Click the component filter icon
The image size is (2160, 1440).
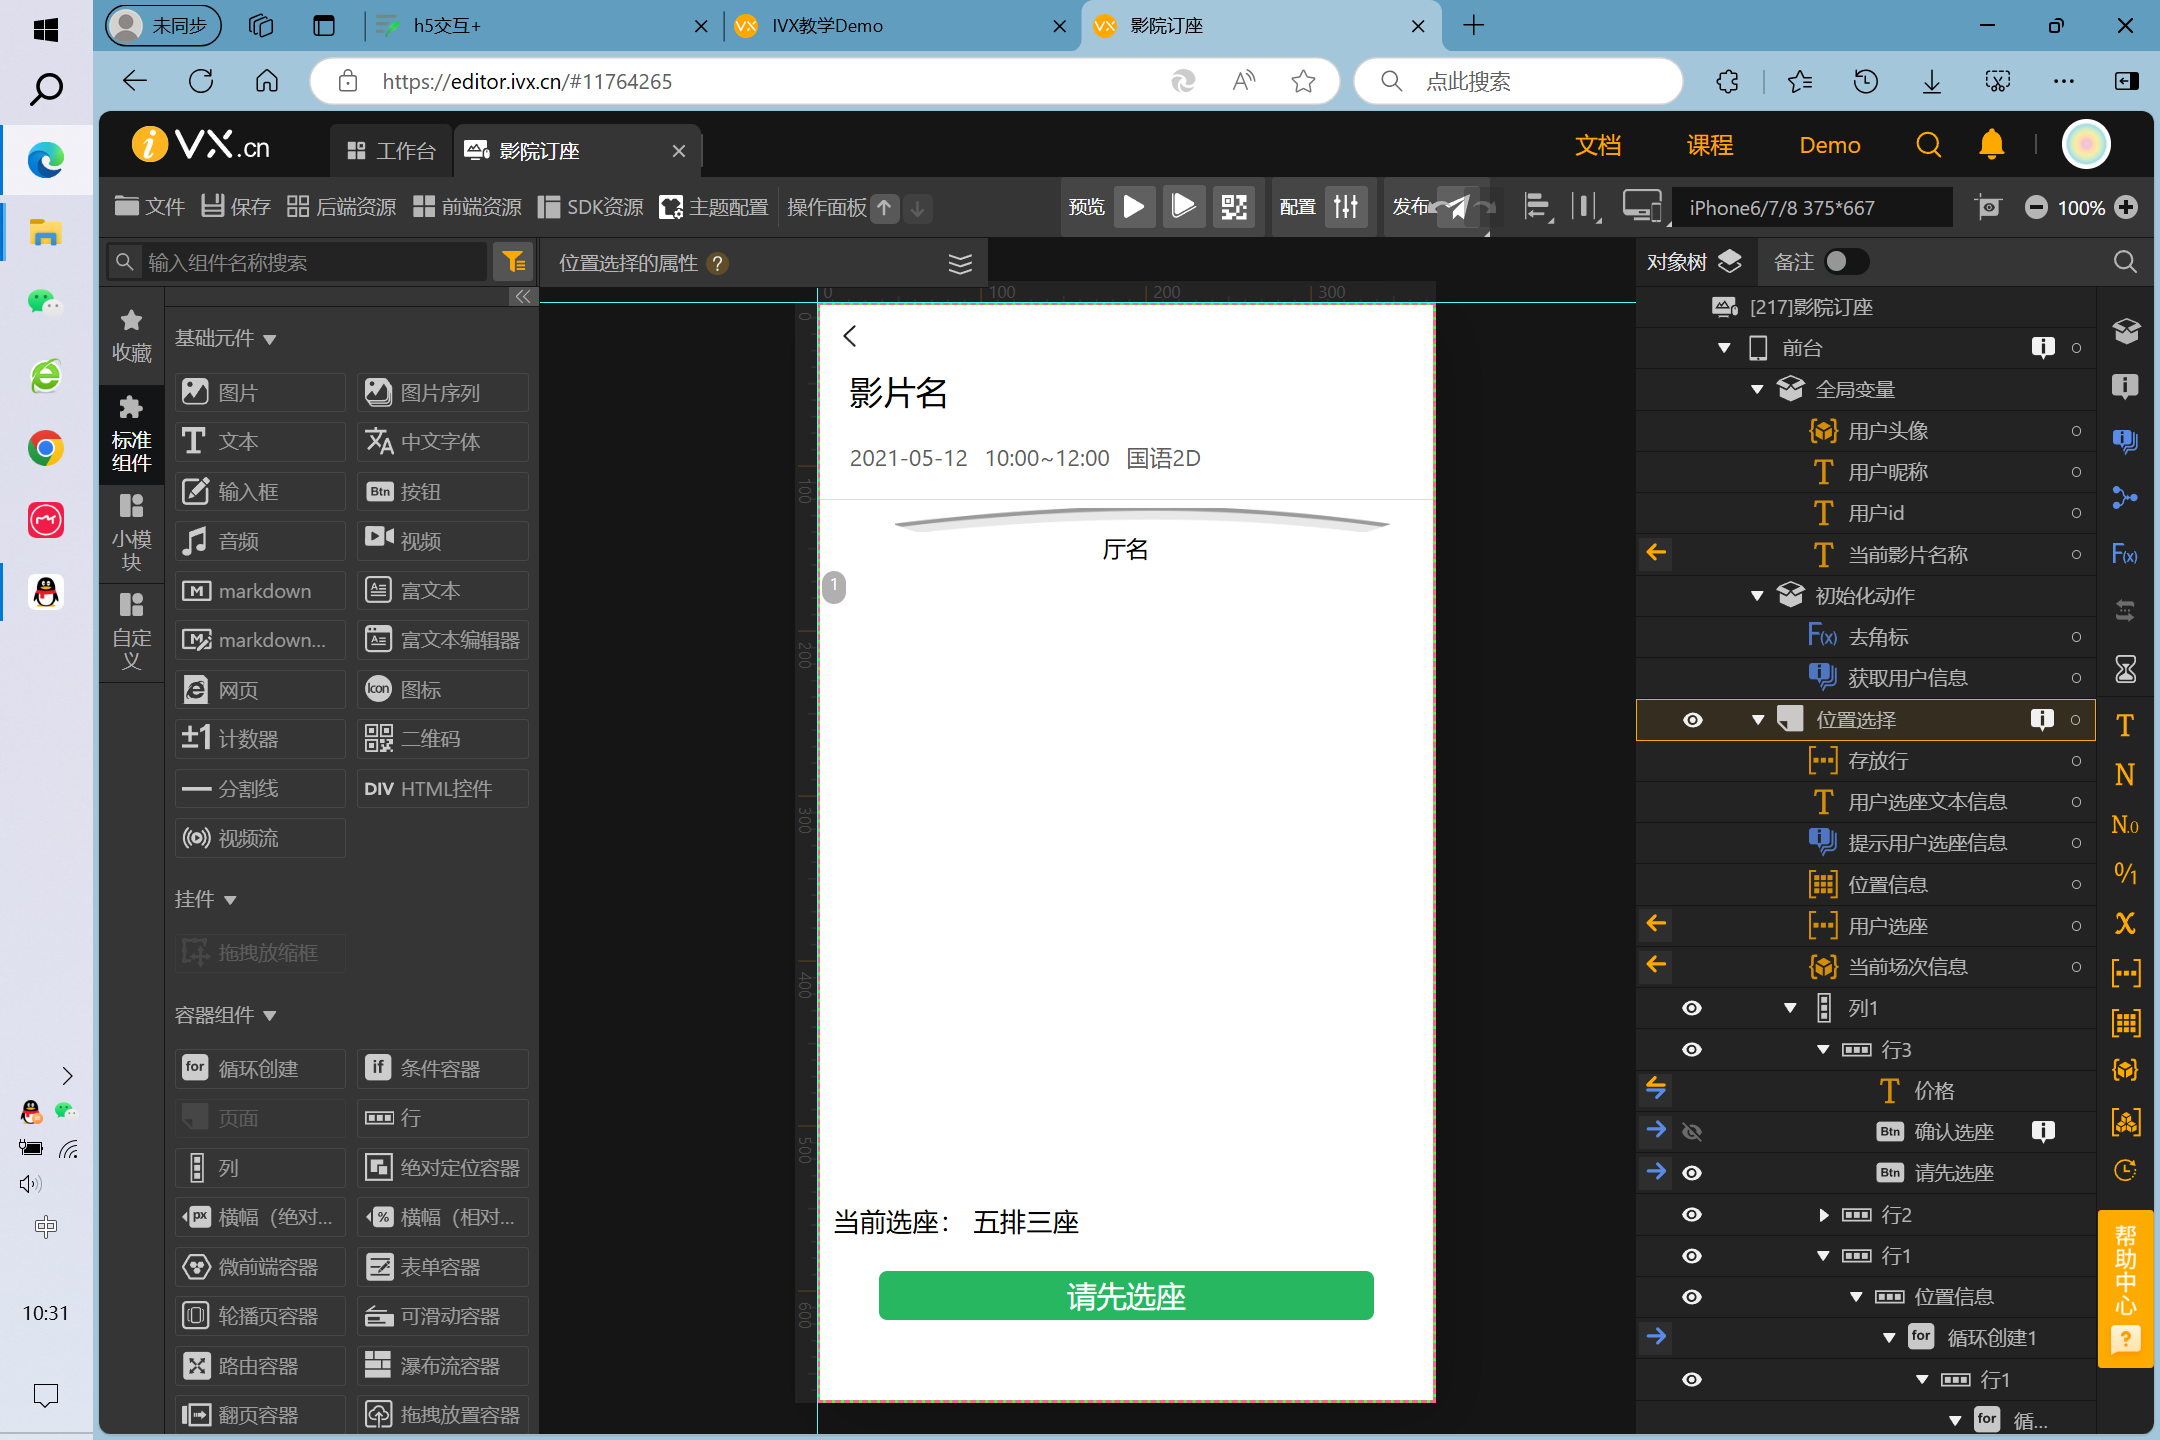coord(514,262)
